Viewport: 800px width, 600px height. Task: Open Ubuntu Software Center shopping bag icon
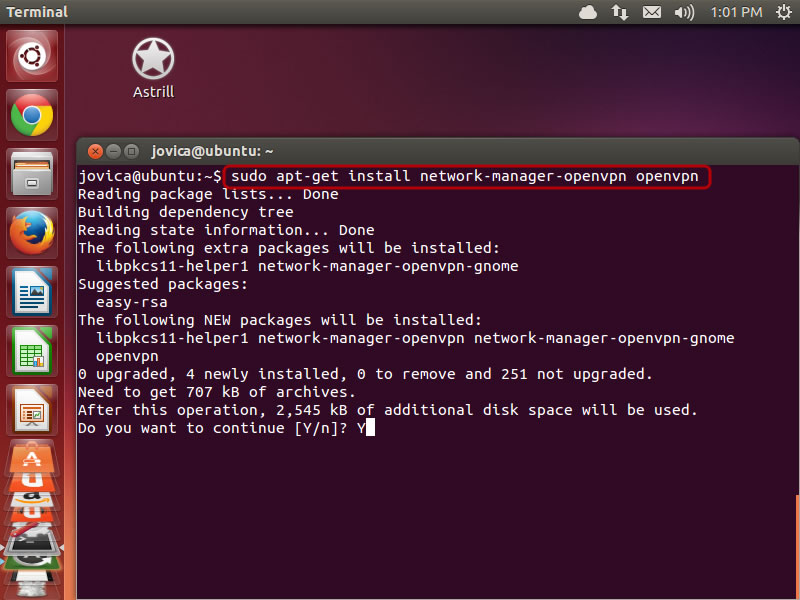[32, 458]
